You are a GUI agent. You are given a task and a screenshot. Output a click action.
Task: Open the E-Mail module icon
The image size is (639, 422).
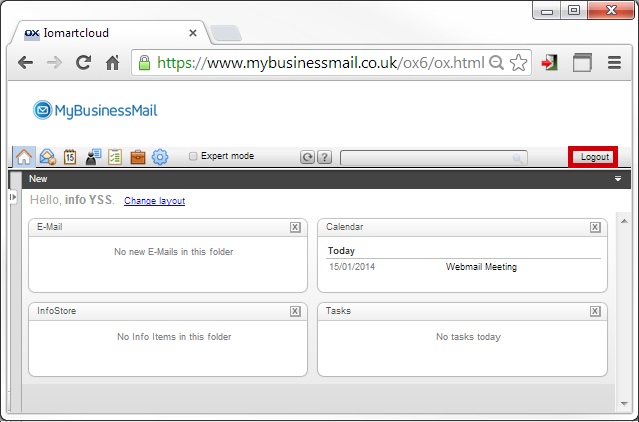[x=48, y=157]
